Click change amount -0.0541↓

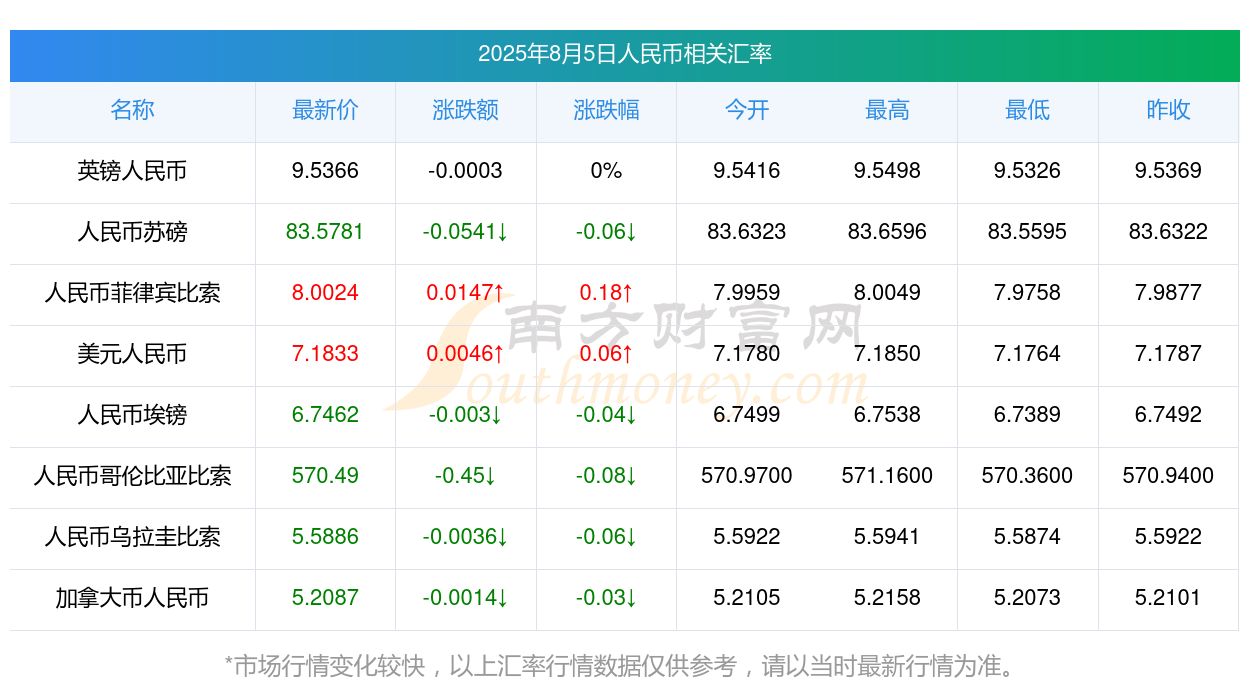(466, 232)
